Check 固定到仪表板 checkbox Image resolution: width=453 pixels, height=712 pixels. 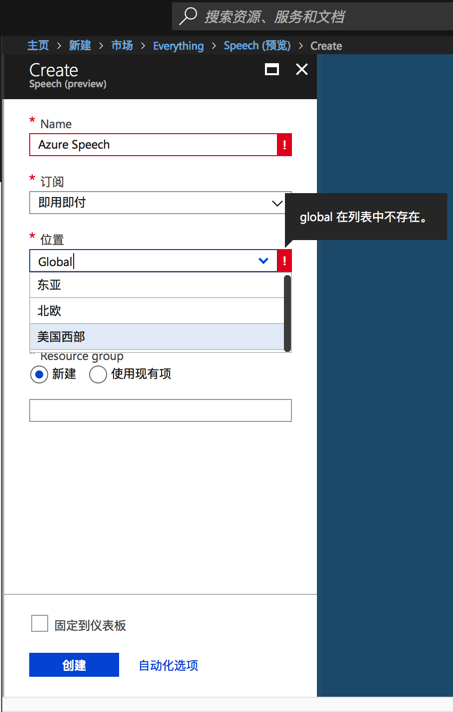click(x=39, y=623)
